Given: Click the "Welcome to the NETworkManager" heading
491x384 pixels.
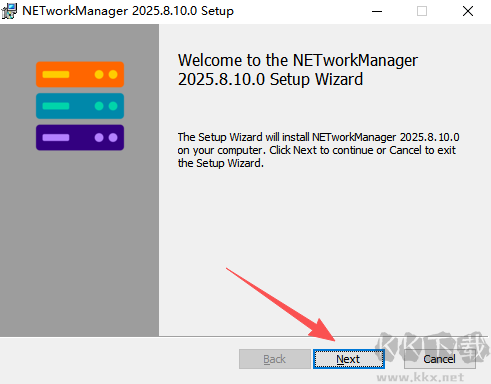Looking at the screenshot, I should click(x=298, y=70).
